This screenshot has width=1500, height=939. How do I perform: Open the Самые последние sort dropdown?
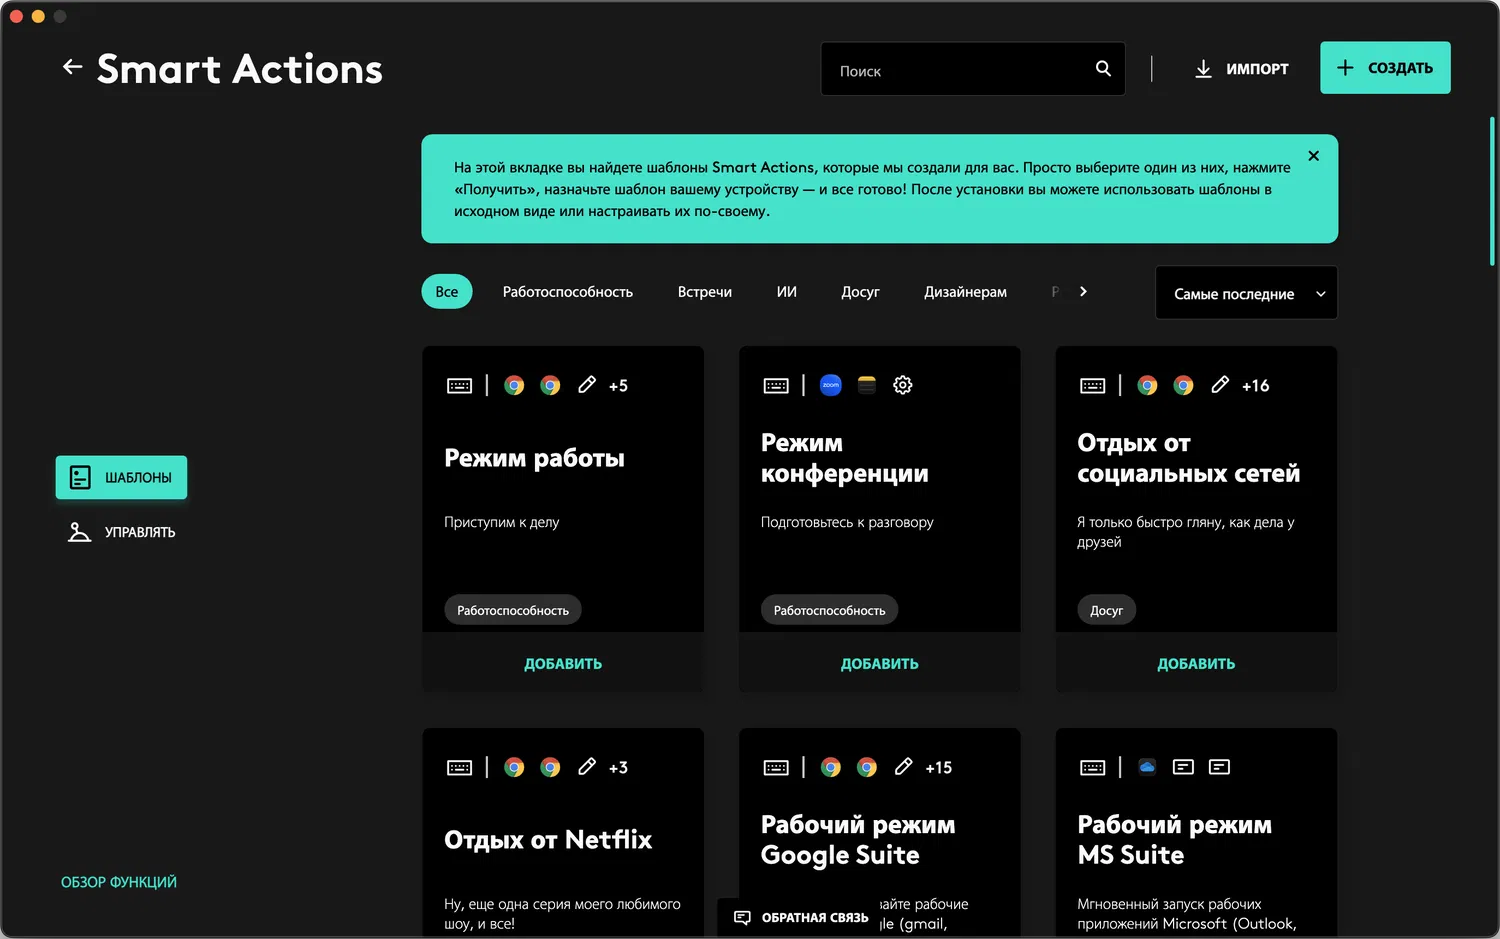coord(1246,293)
